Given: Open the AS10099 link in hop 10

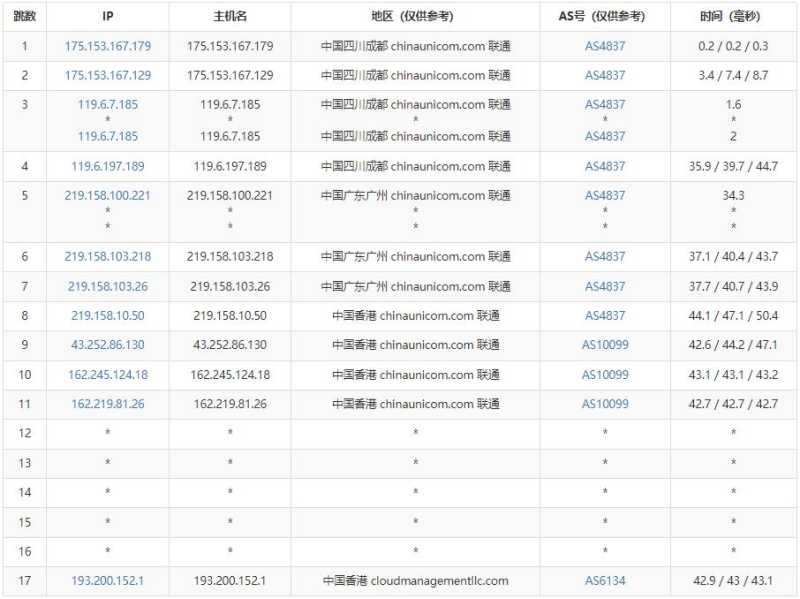Looking at the screenshot, I should [x=605, y=375].
